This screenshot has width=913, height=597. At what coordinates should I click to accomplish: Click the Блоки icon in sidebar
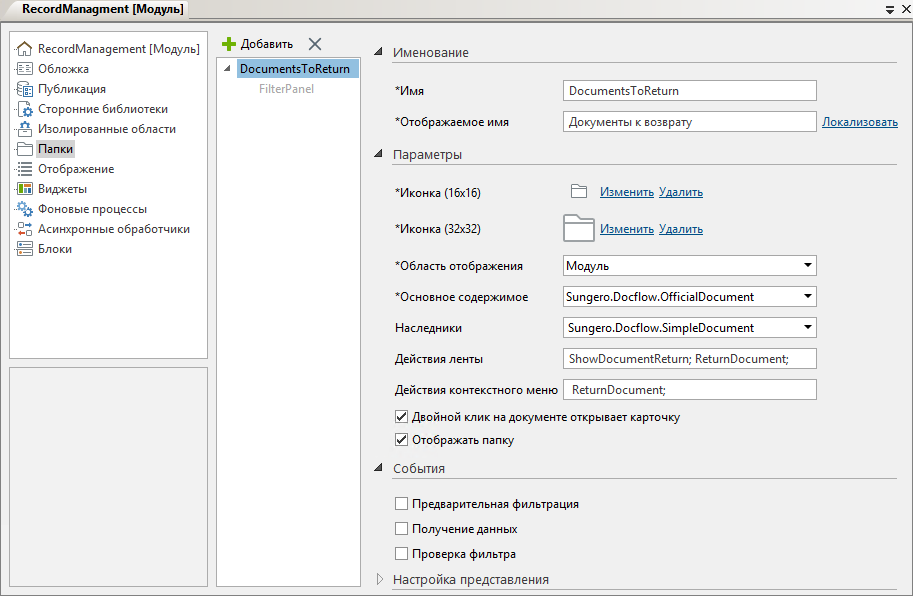coord(25,249)
